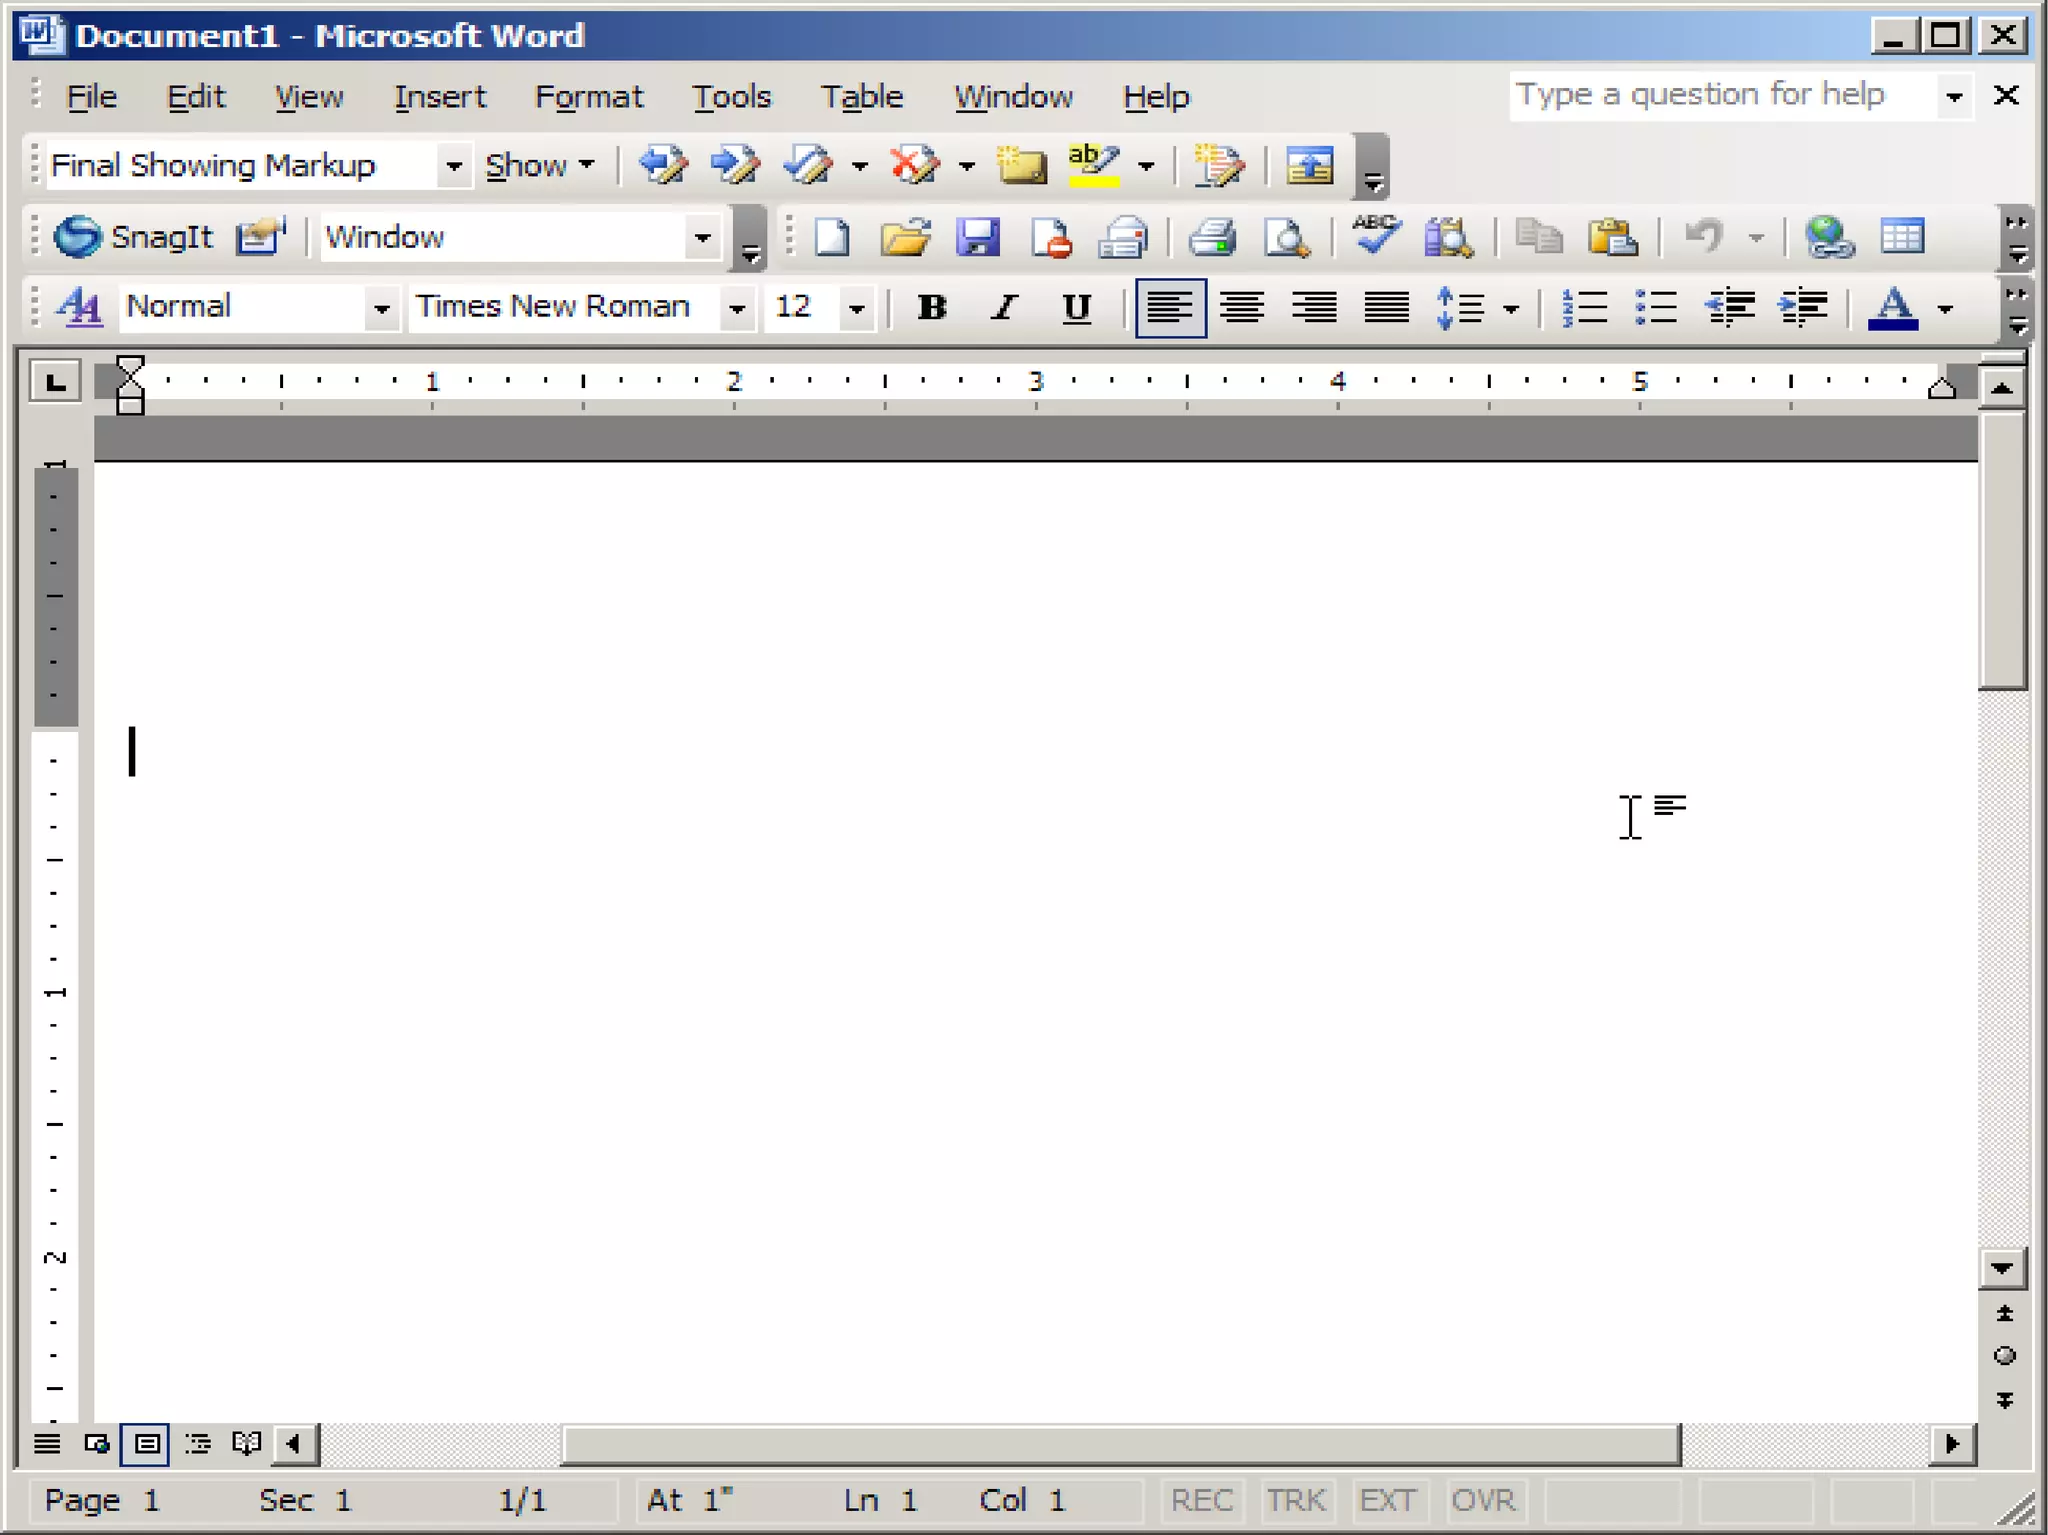Click the Insert Table icon
Image resolution: width=2048 pixels, height=1535 pixels.
click(1901, 237)
